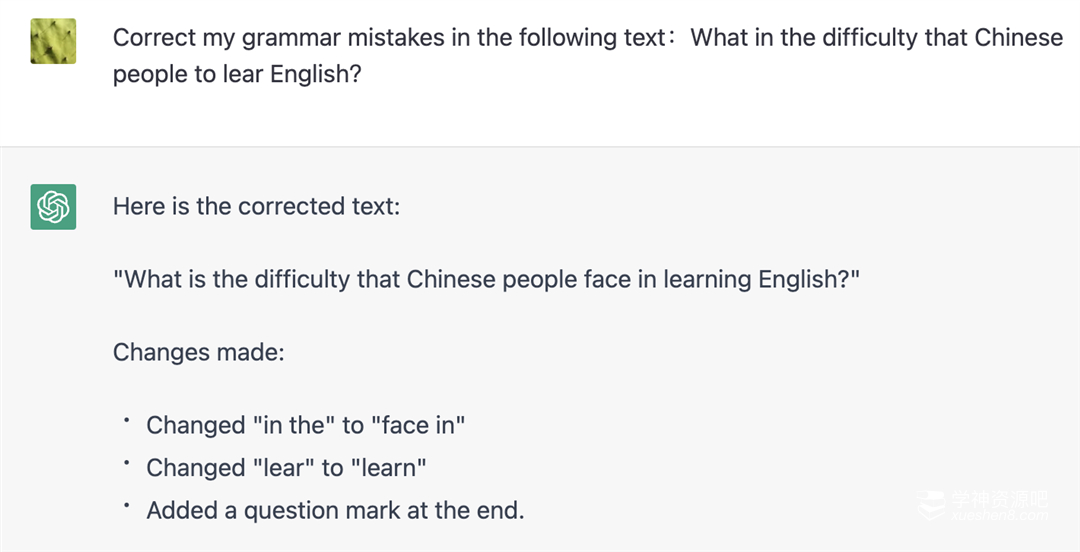Click the word "Changed" in the second bullet

[195, 468]
